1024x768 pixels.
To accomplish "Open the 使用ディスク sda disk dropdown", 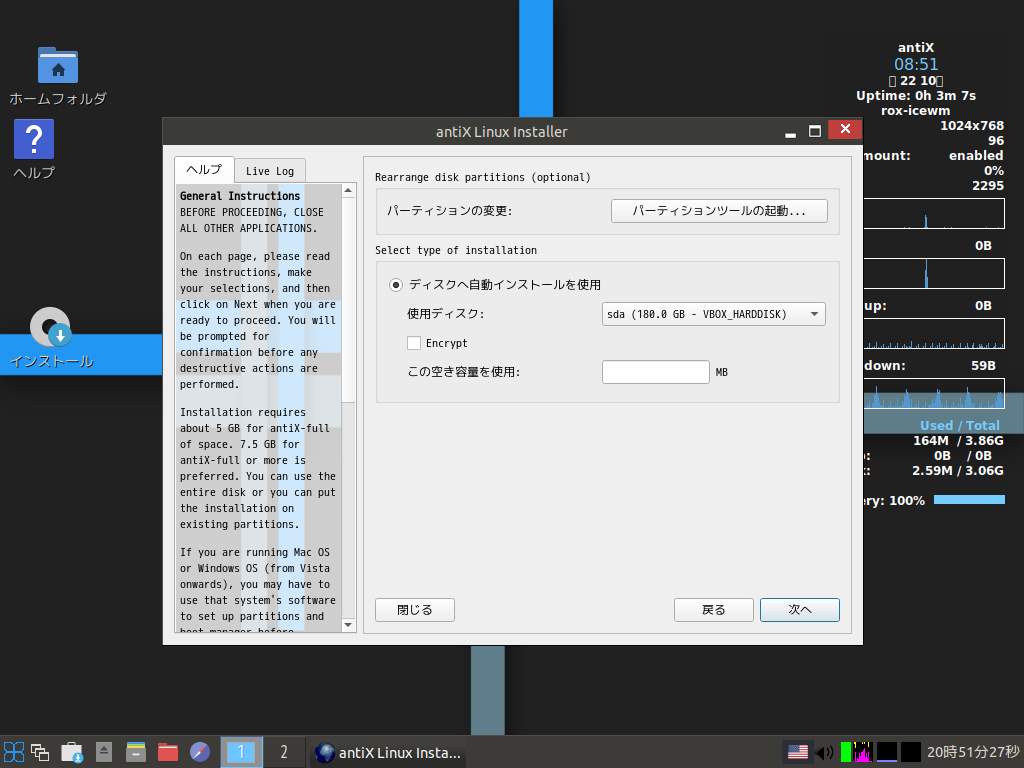I will coord(713,314).
